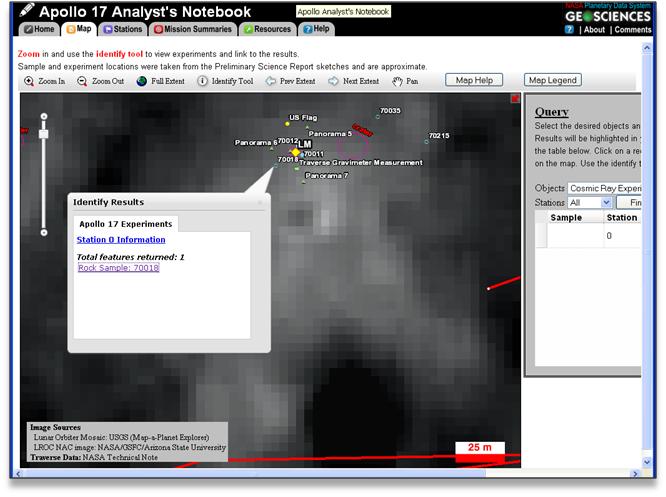
Task: Click the 70011 sample label
Action: click(314, 154)
